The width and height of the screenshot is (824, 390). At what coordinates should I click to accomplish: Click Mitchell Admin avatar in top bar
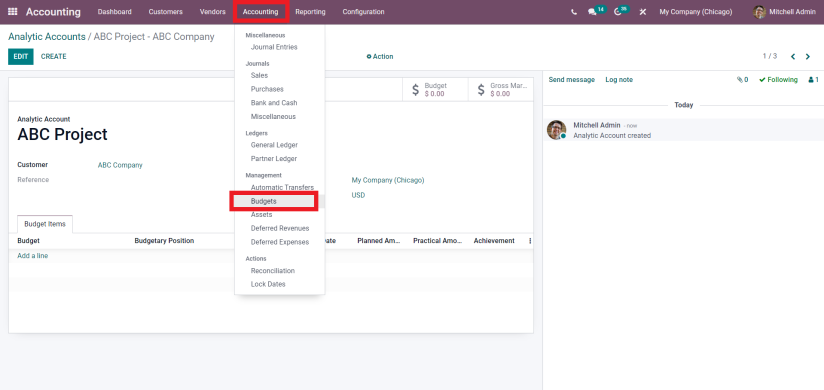click(x=759, y=12)
